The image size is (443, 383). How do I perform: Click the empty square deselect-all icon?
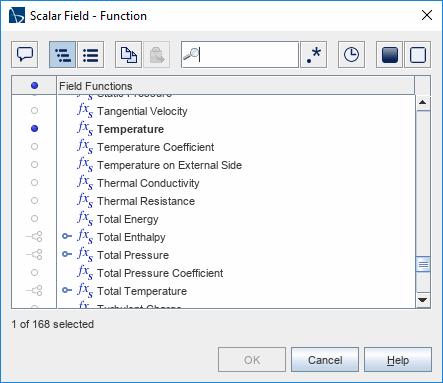click(418, 55)
